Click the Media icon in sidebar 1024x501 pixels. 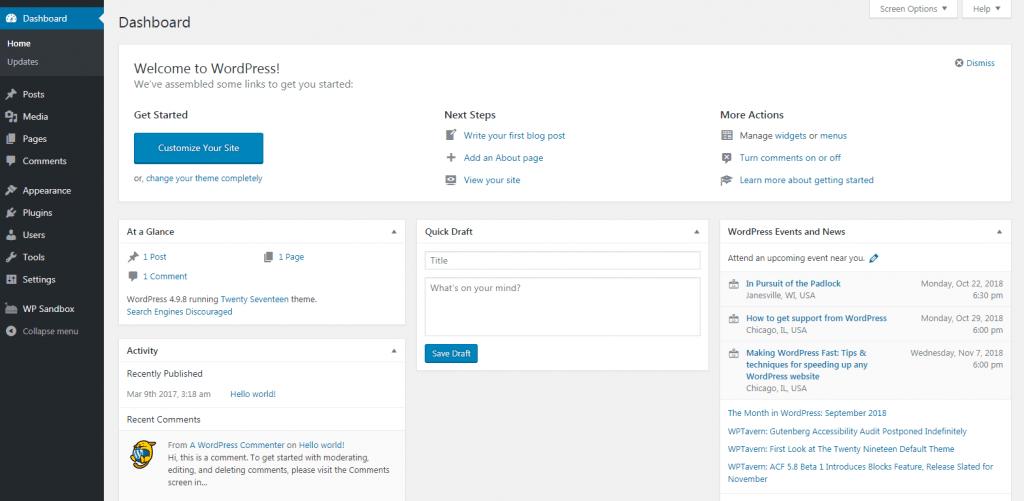coord(11,117)
